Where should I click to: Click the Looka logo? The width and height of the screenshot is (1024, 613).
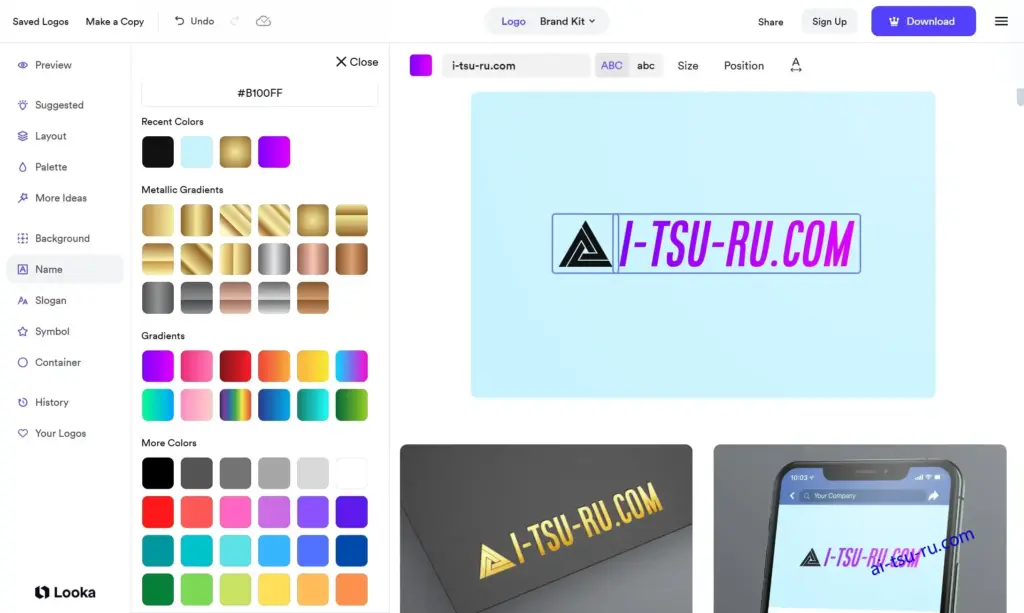[65, 592]
